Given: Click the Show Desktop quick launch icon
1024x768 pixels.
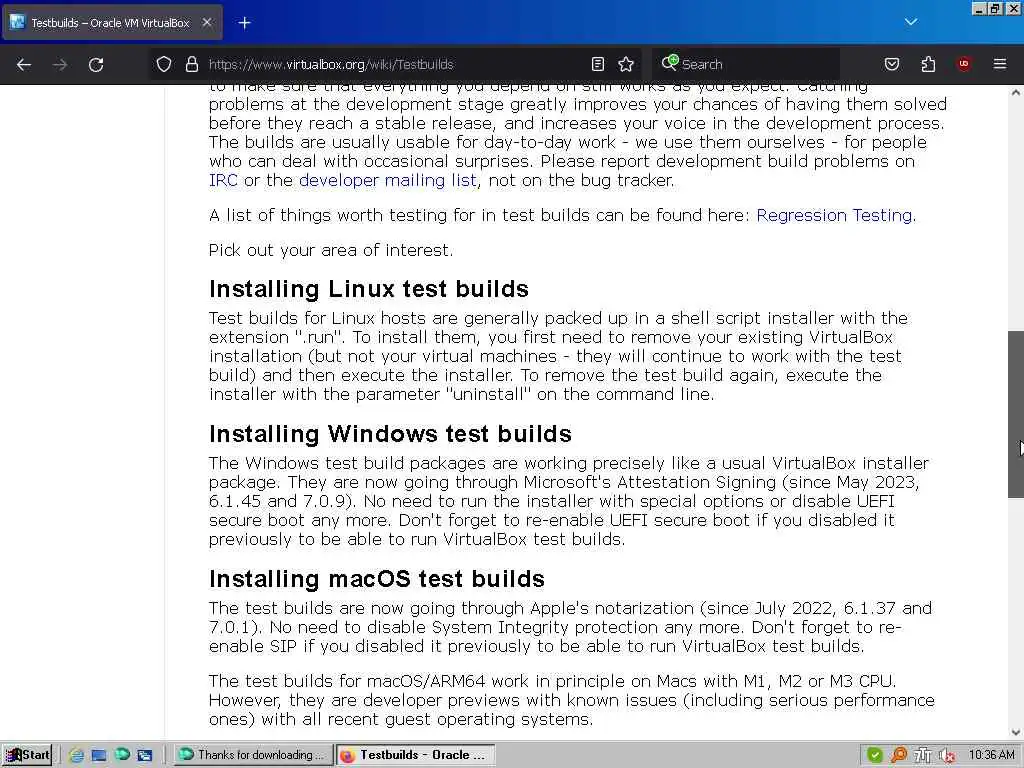Looking at the screenshot, I should (99, 755).
